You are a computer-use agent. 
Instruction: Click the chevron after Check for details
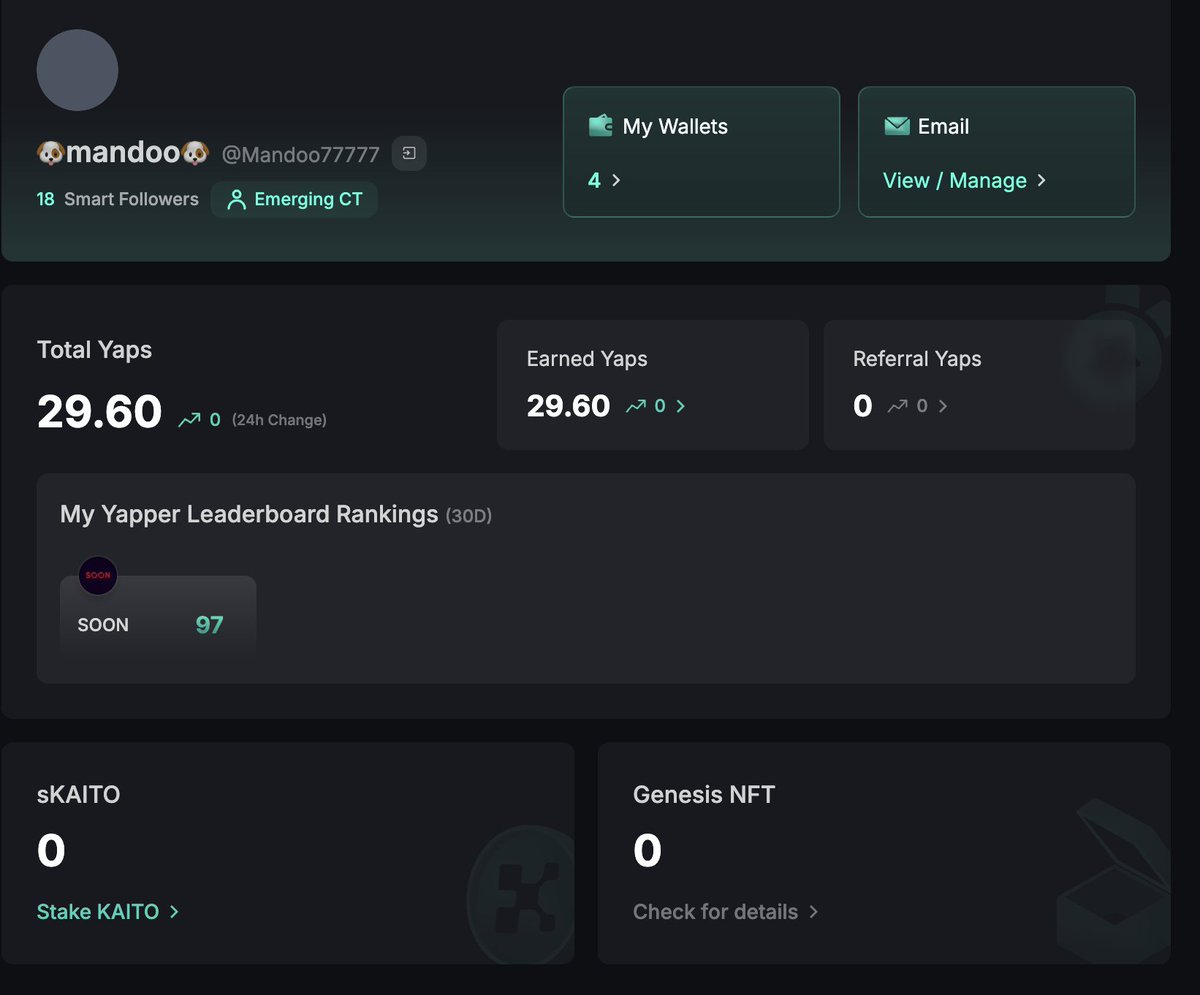[814, 912]
